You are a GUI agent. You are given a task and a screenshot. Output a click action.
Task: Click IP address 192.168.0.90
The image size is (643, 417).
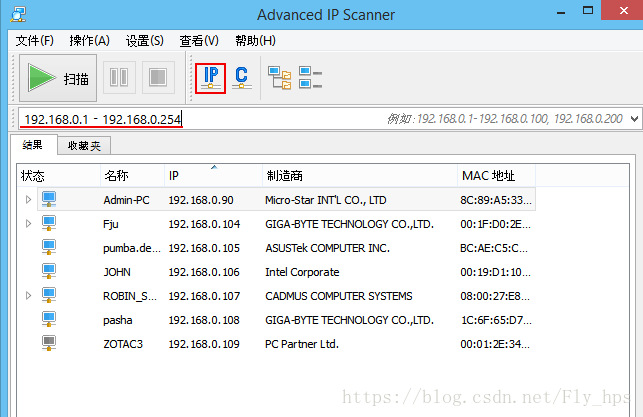coord(201,200)
